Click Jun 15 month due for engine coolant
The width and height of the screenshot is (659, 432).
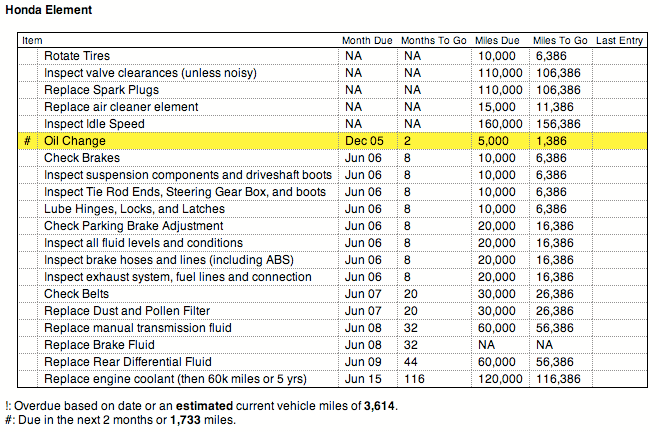pos(363,379)
